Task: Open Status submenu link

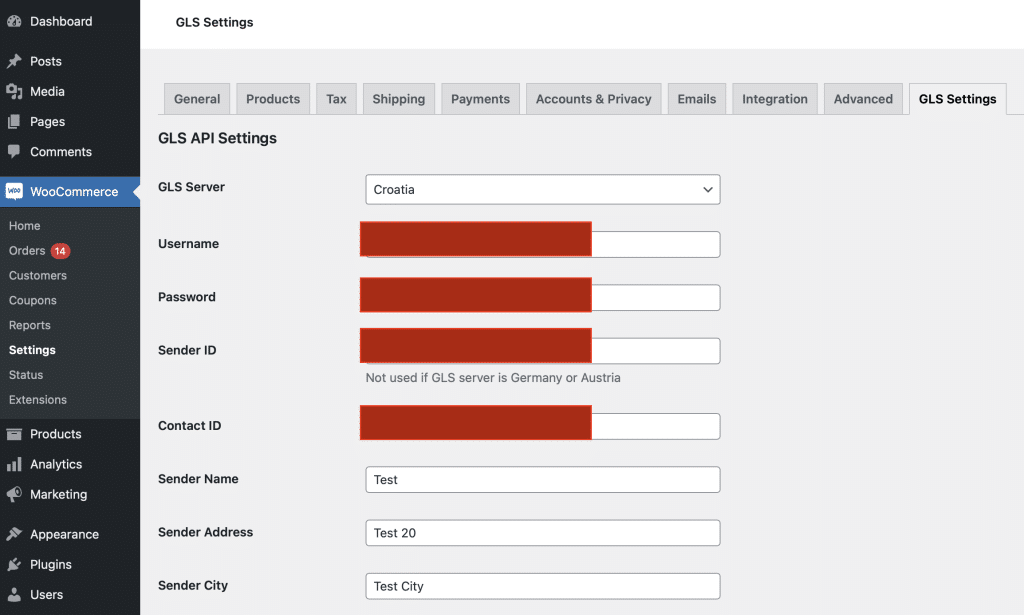Action: [x=25, y=375]
